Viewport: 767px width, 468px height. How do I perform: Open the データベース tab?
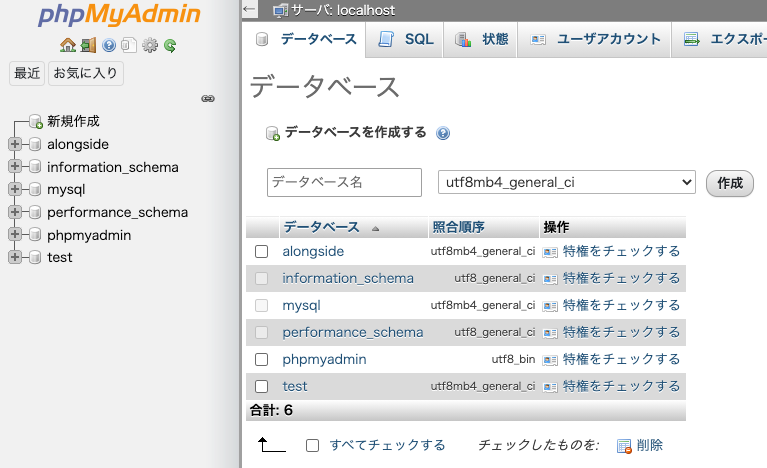[x=304, y=39]
